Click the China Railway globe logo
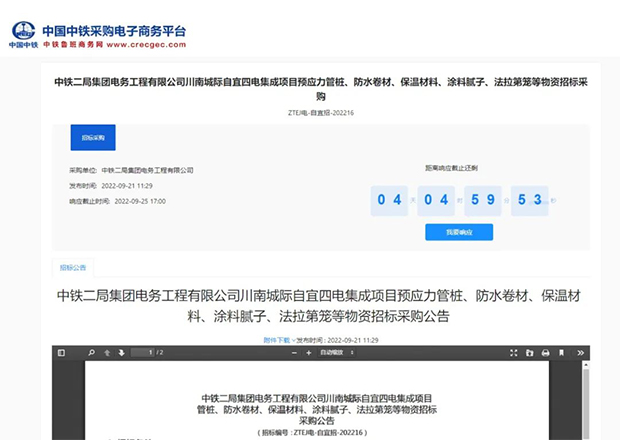Viewport: 620px width, 440px height. click(23, 30)
